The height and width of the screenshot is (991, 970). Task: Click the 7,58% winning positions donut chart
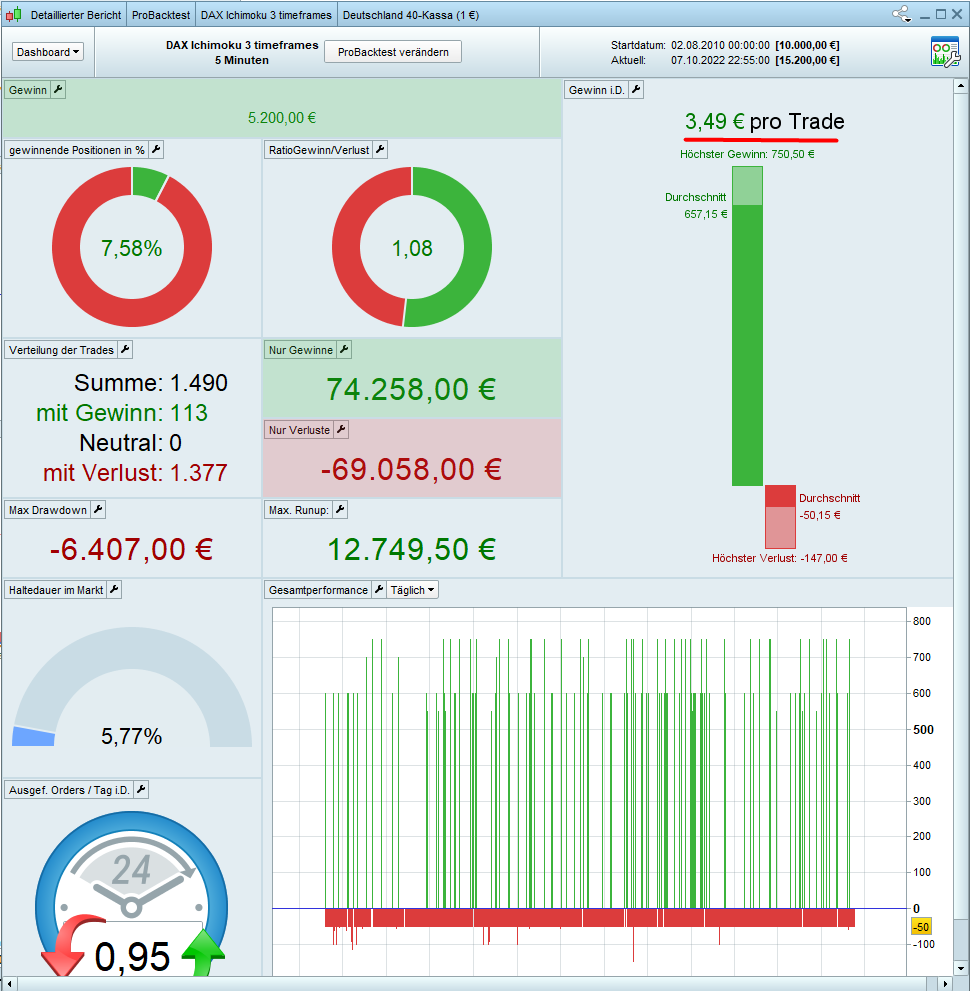pyautogui.click(x=132, y=247)
